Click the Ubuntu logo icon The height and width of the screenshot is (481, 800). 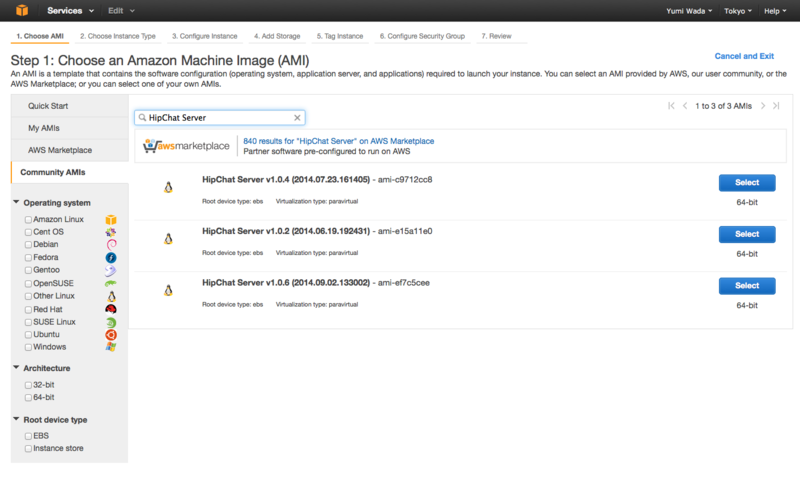[111, 335]
